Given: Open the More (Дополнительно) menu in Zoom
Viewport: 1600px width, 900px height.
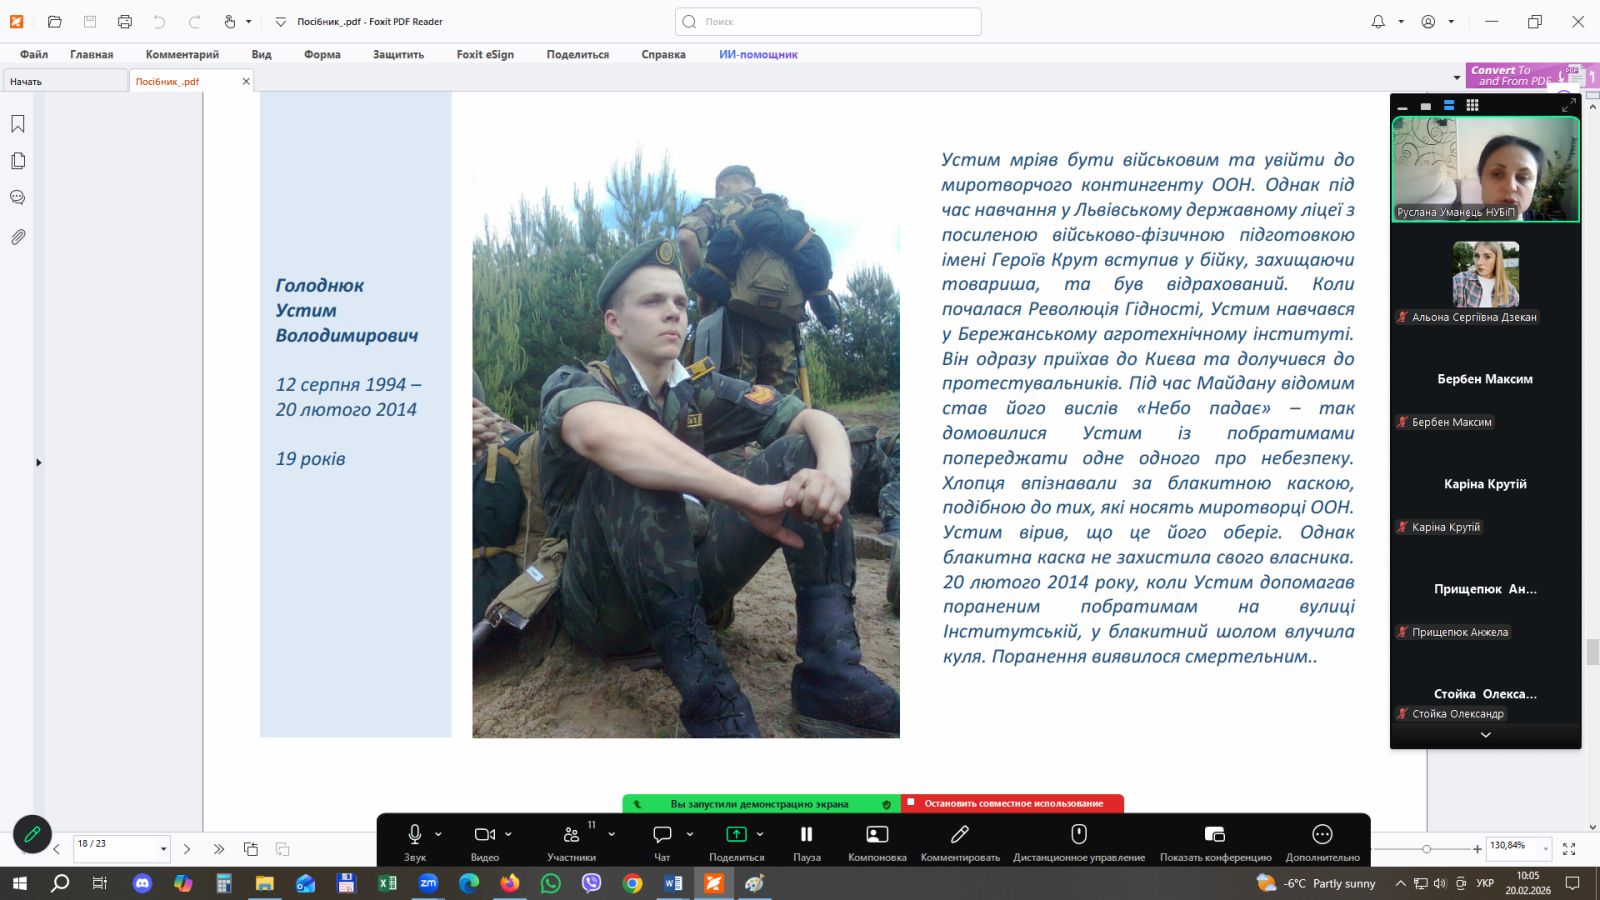Looking at the screenshot, I should coord(1322,841).
